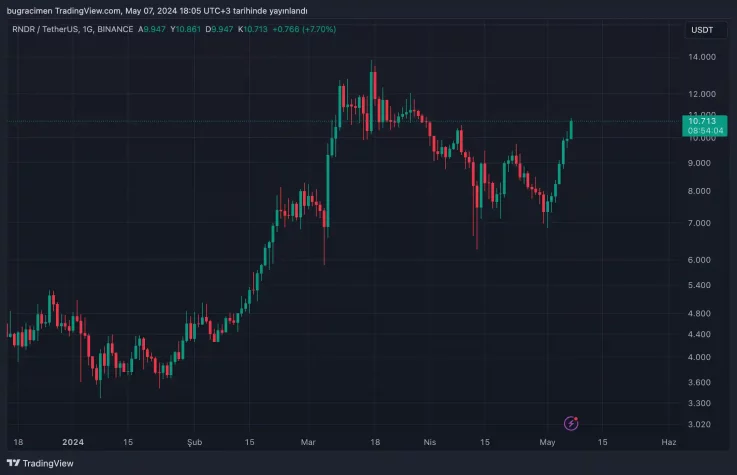
Task: Click the 3.020 price axis label
Action: 702,424
